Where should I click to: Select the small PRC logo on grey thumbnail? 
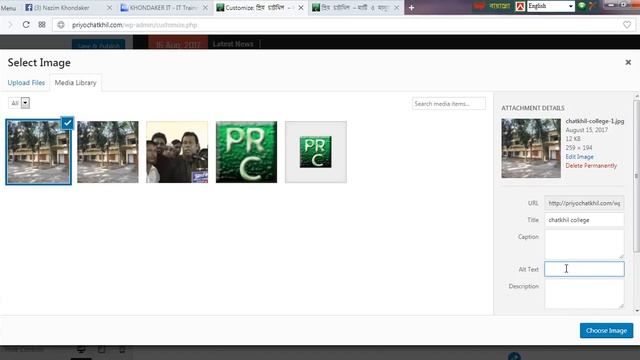pos(316,152)
